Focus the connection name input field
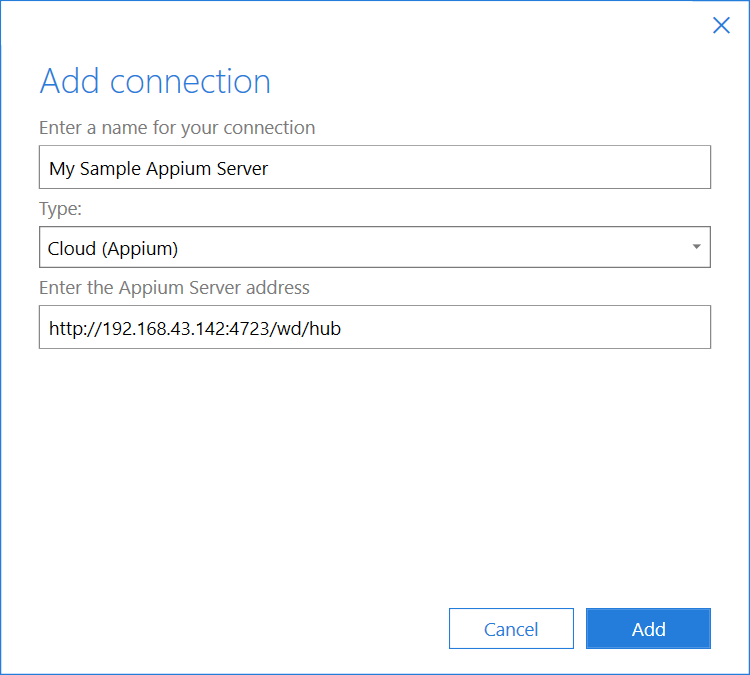 [x=375, y=167]
